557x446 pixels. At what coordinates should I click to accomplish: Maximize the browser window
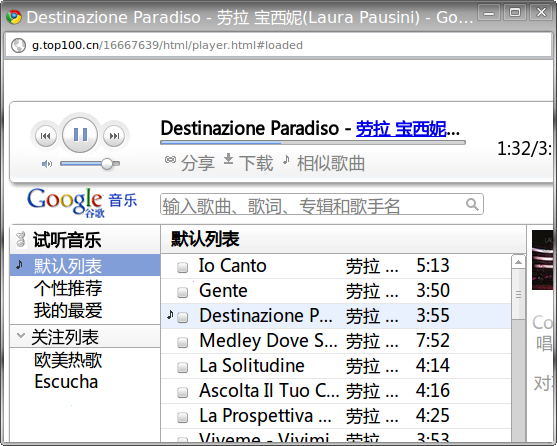515,13
